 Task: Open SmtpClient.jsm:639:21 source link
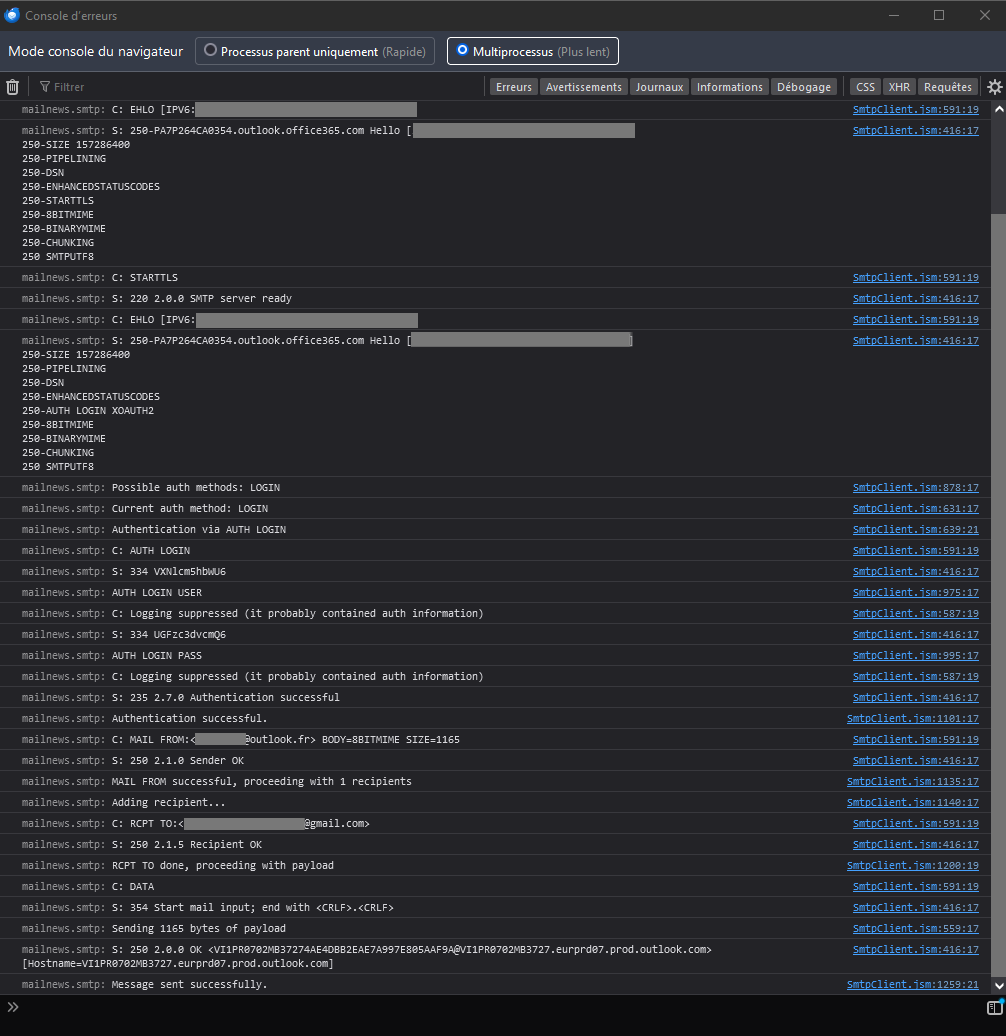click(916, 529)
